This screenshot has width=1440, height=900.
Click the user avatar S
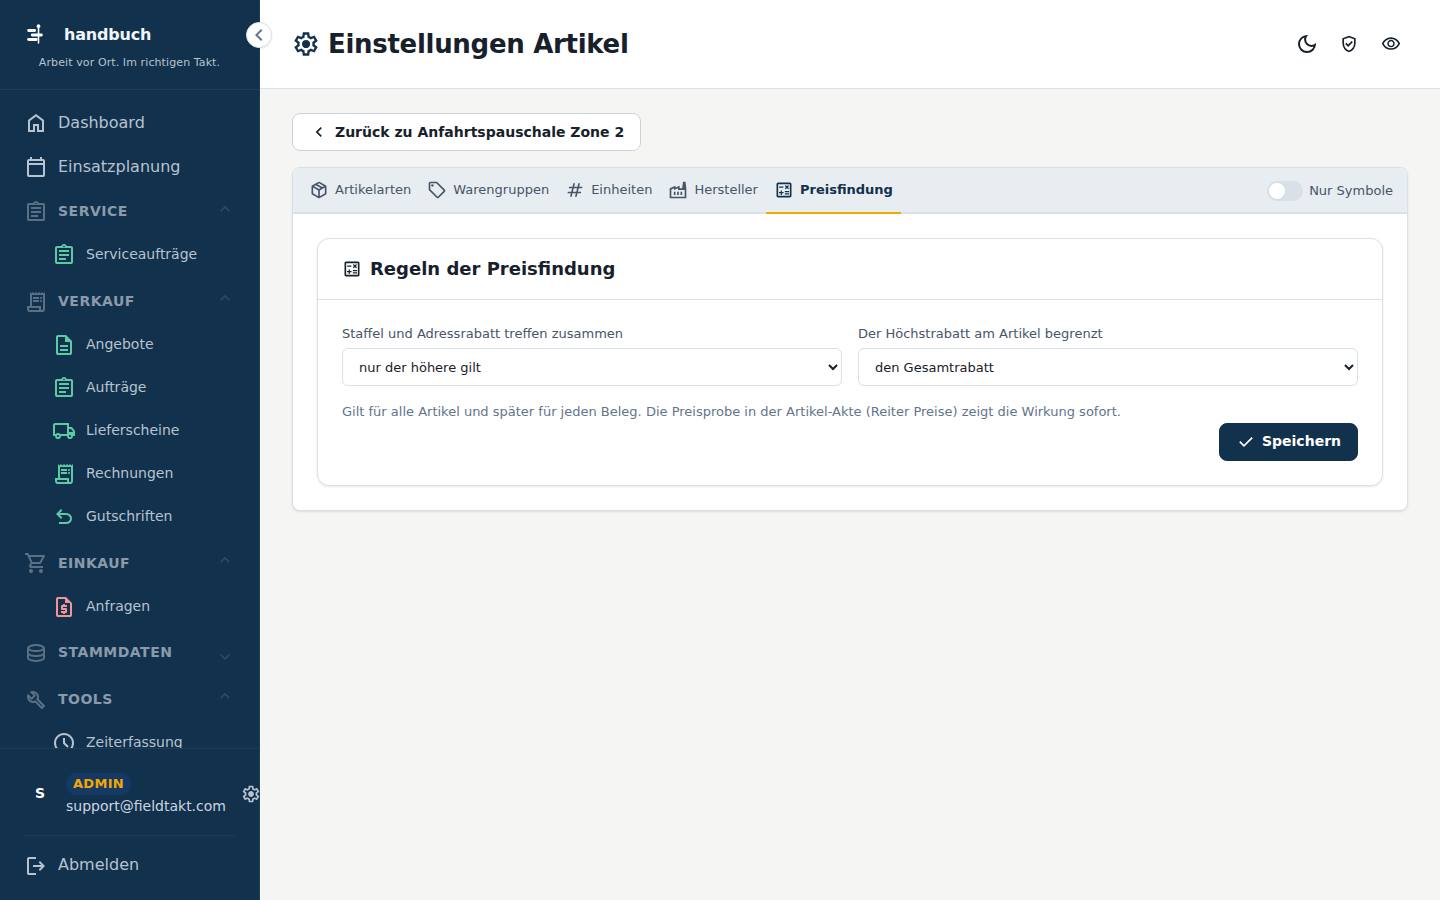pos(40,793)
